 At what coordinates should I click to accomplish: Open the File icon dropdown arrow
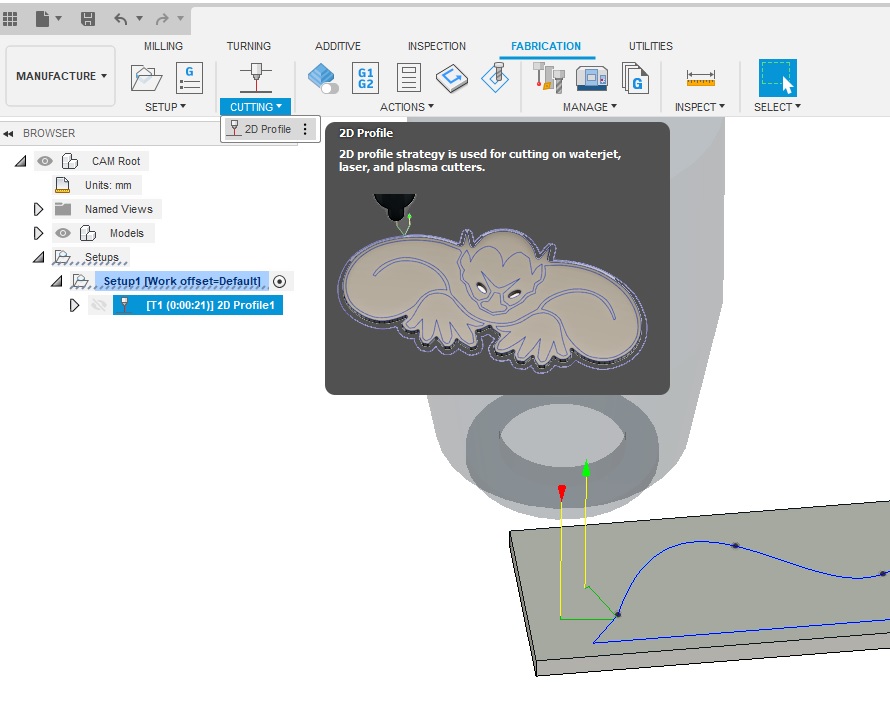[x=58, y=19]
